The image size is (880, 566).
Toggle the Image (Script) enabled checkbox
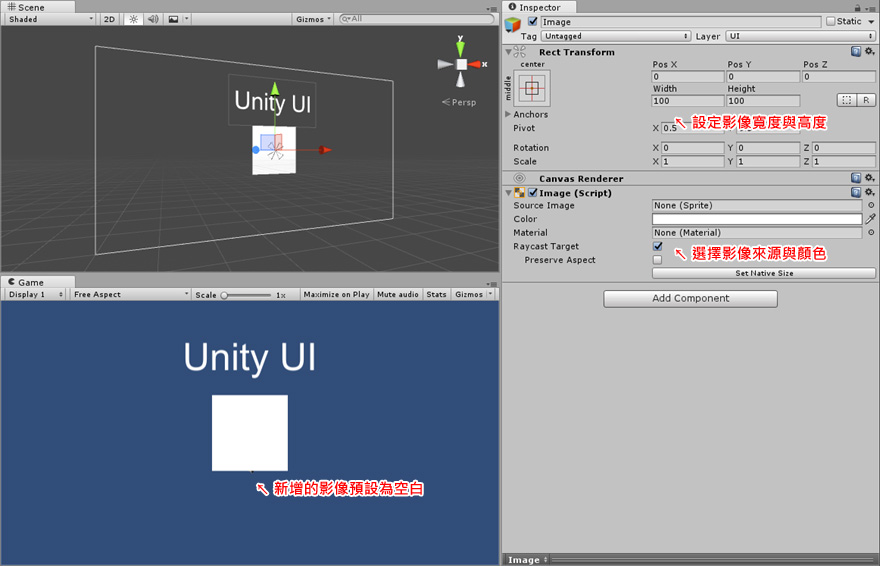533,192
